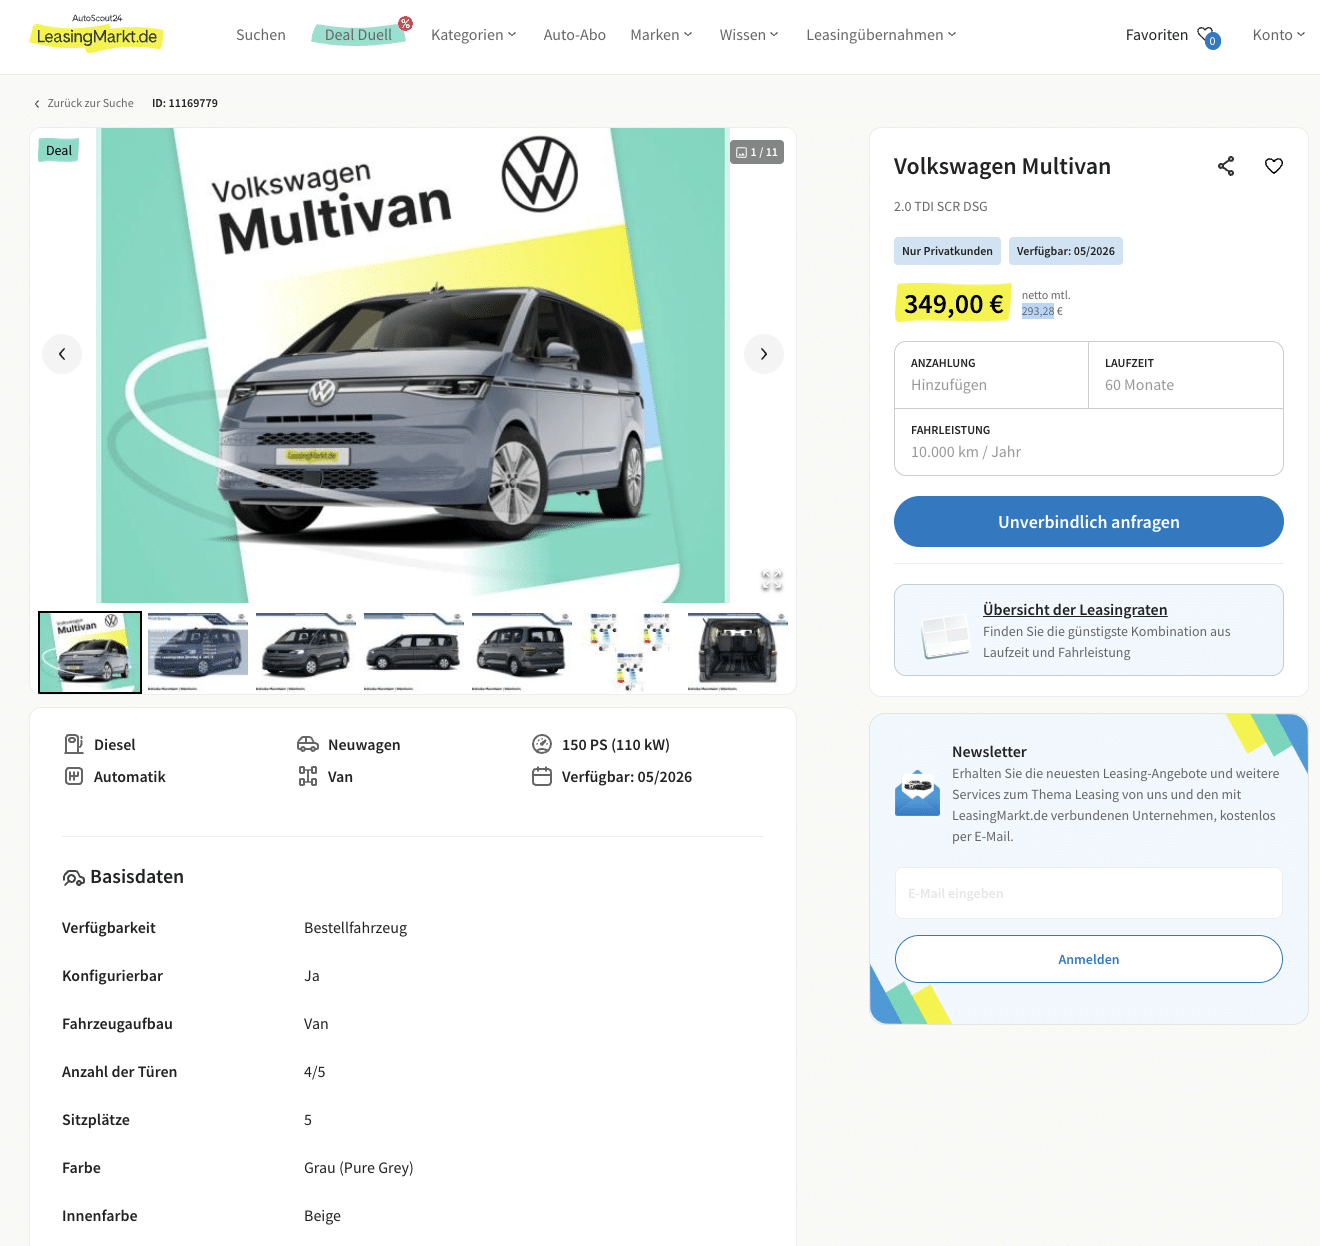The image size is (1320, 1246).
Task: Click the Verfügbar: 05/2026 tag
Action: pyautogui.click(x=1066, y=251)
